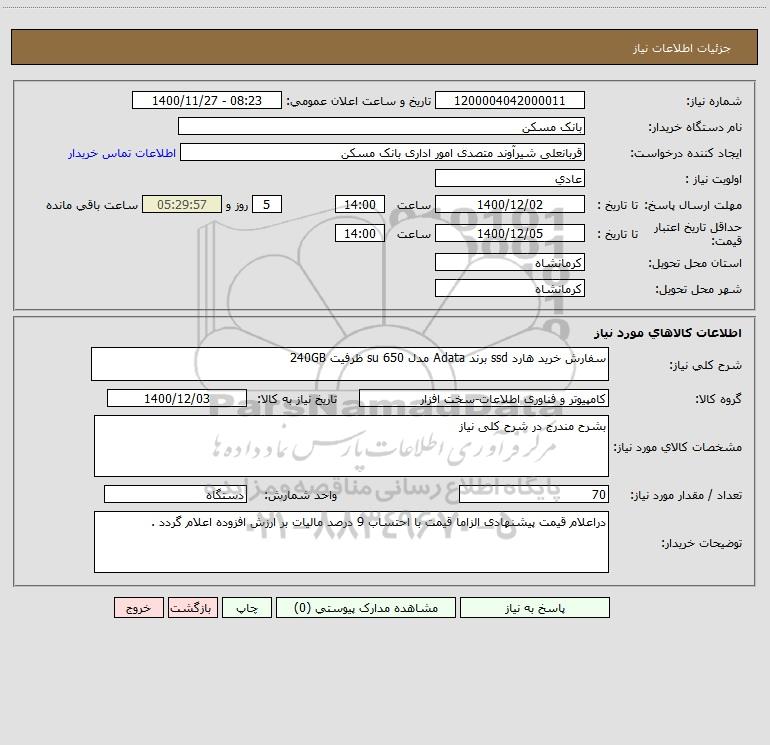Click the استان محل تحویل label
770x745 pixels.
tap(695, 264)
